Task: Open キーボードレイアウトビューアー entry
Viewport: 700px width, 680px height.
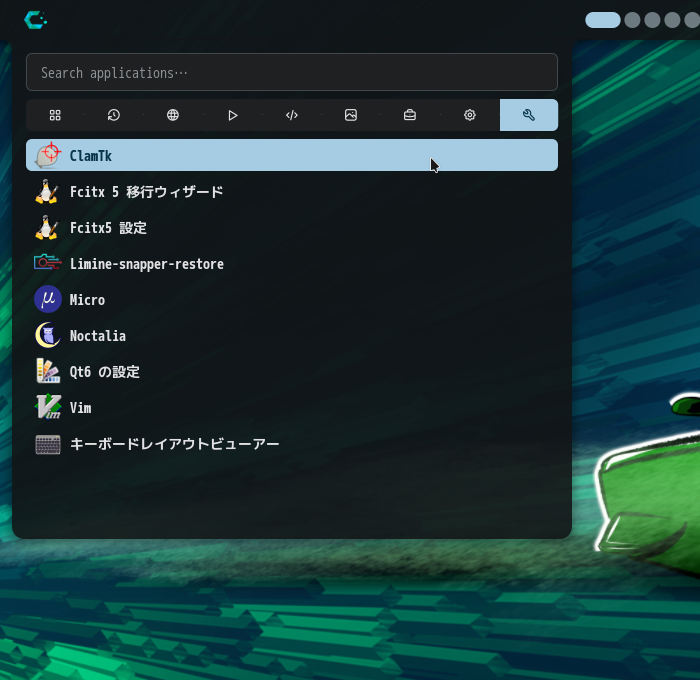Action: pyautogui.click(x=292, y=443)
